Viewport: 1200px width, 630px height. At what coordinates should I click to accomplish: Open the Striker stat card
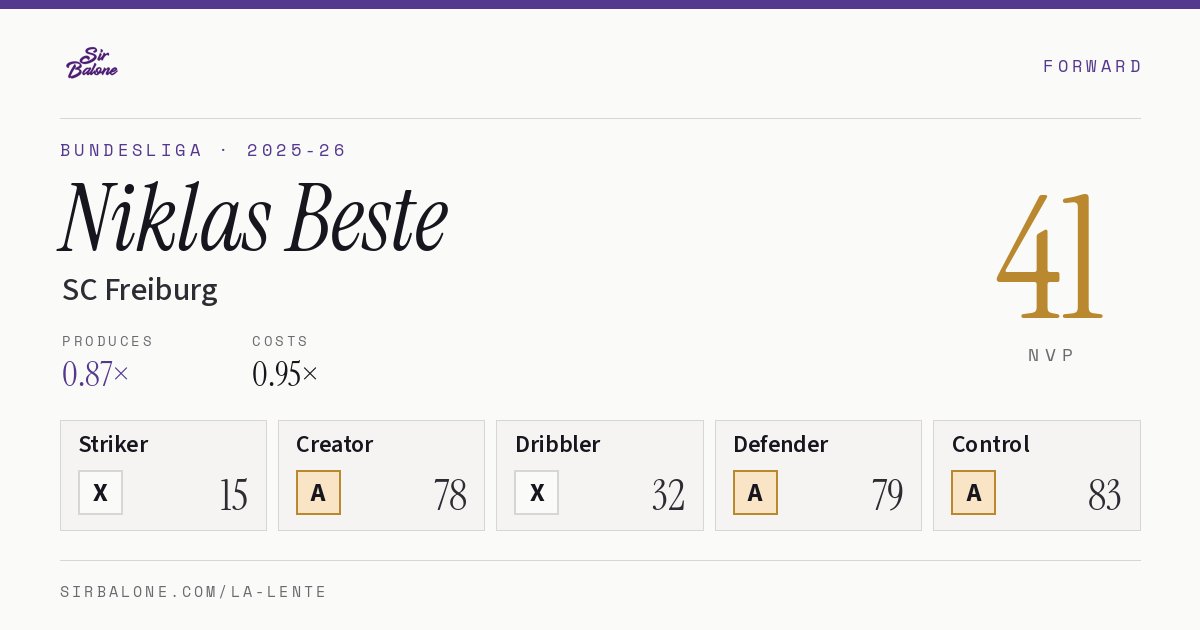[x=163, y=475]
